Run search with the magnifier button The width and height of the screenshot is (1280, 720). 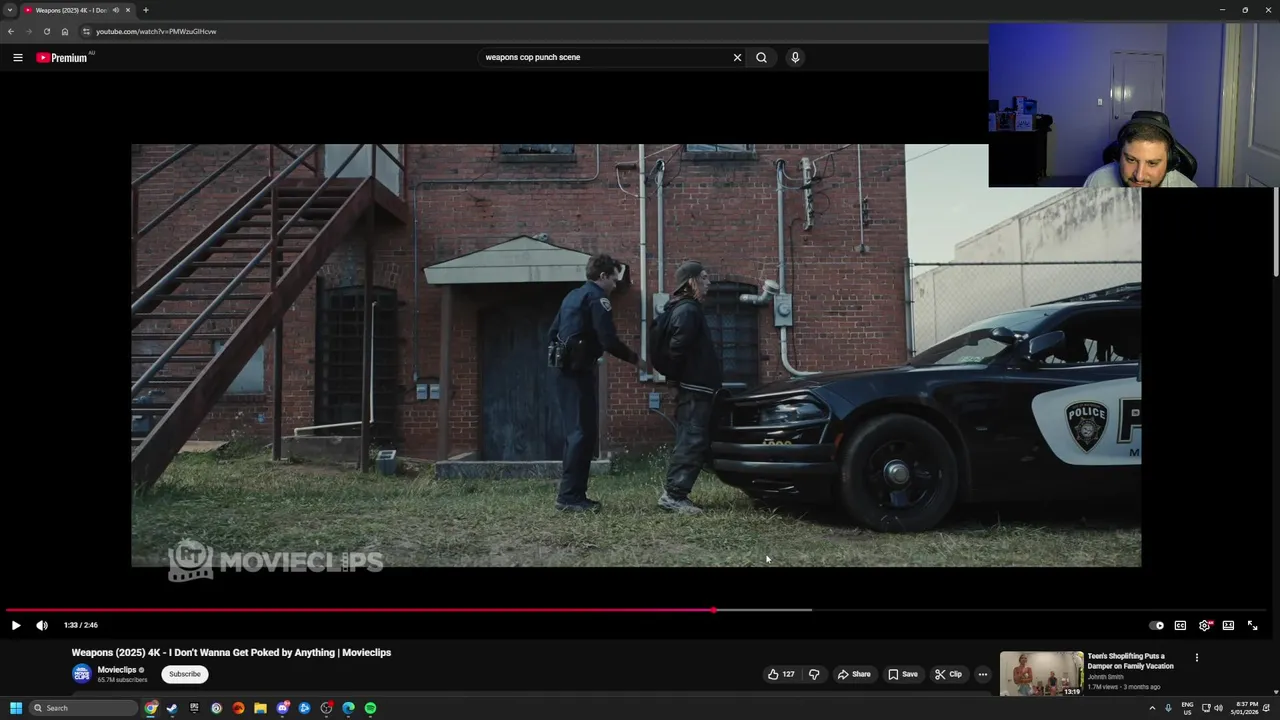pos(761,57)
